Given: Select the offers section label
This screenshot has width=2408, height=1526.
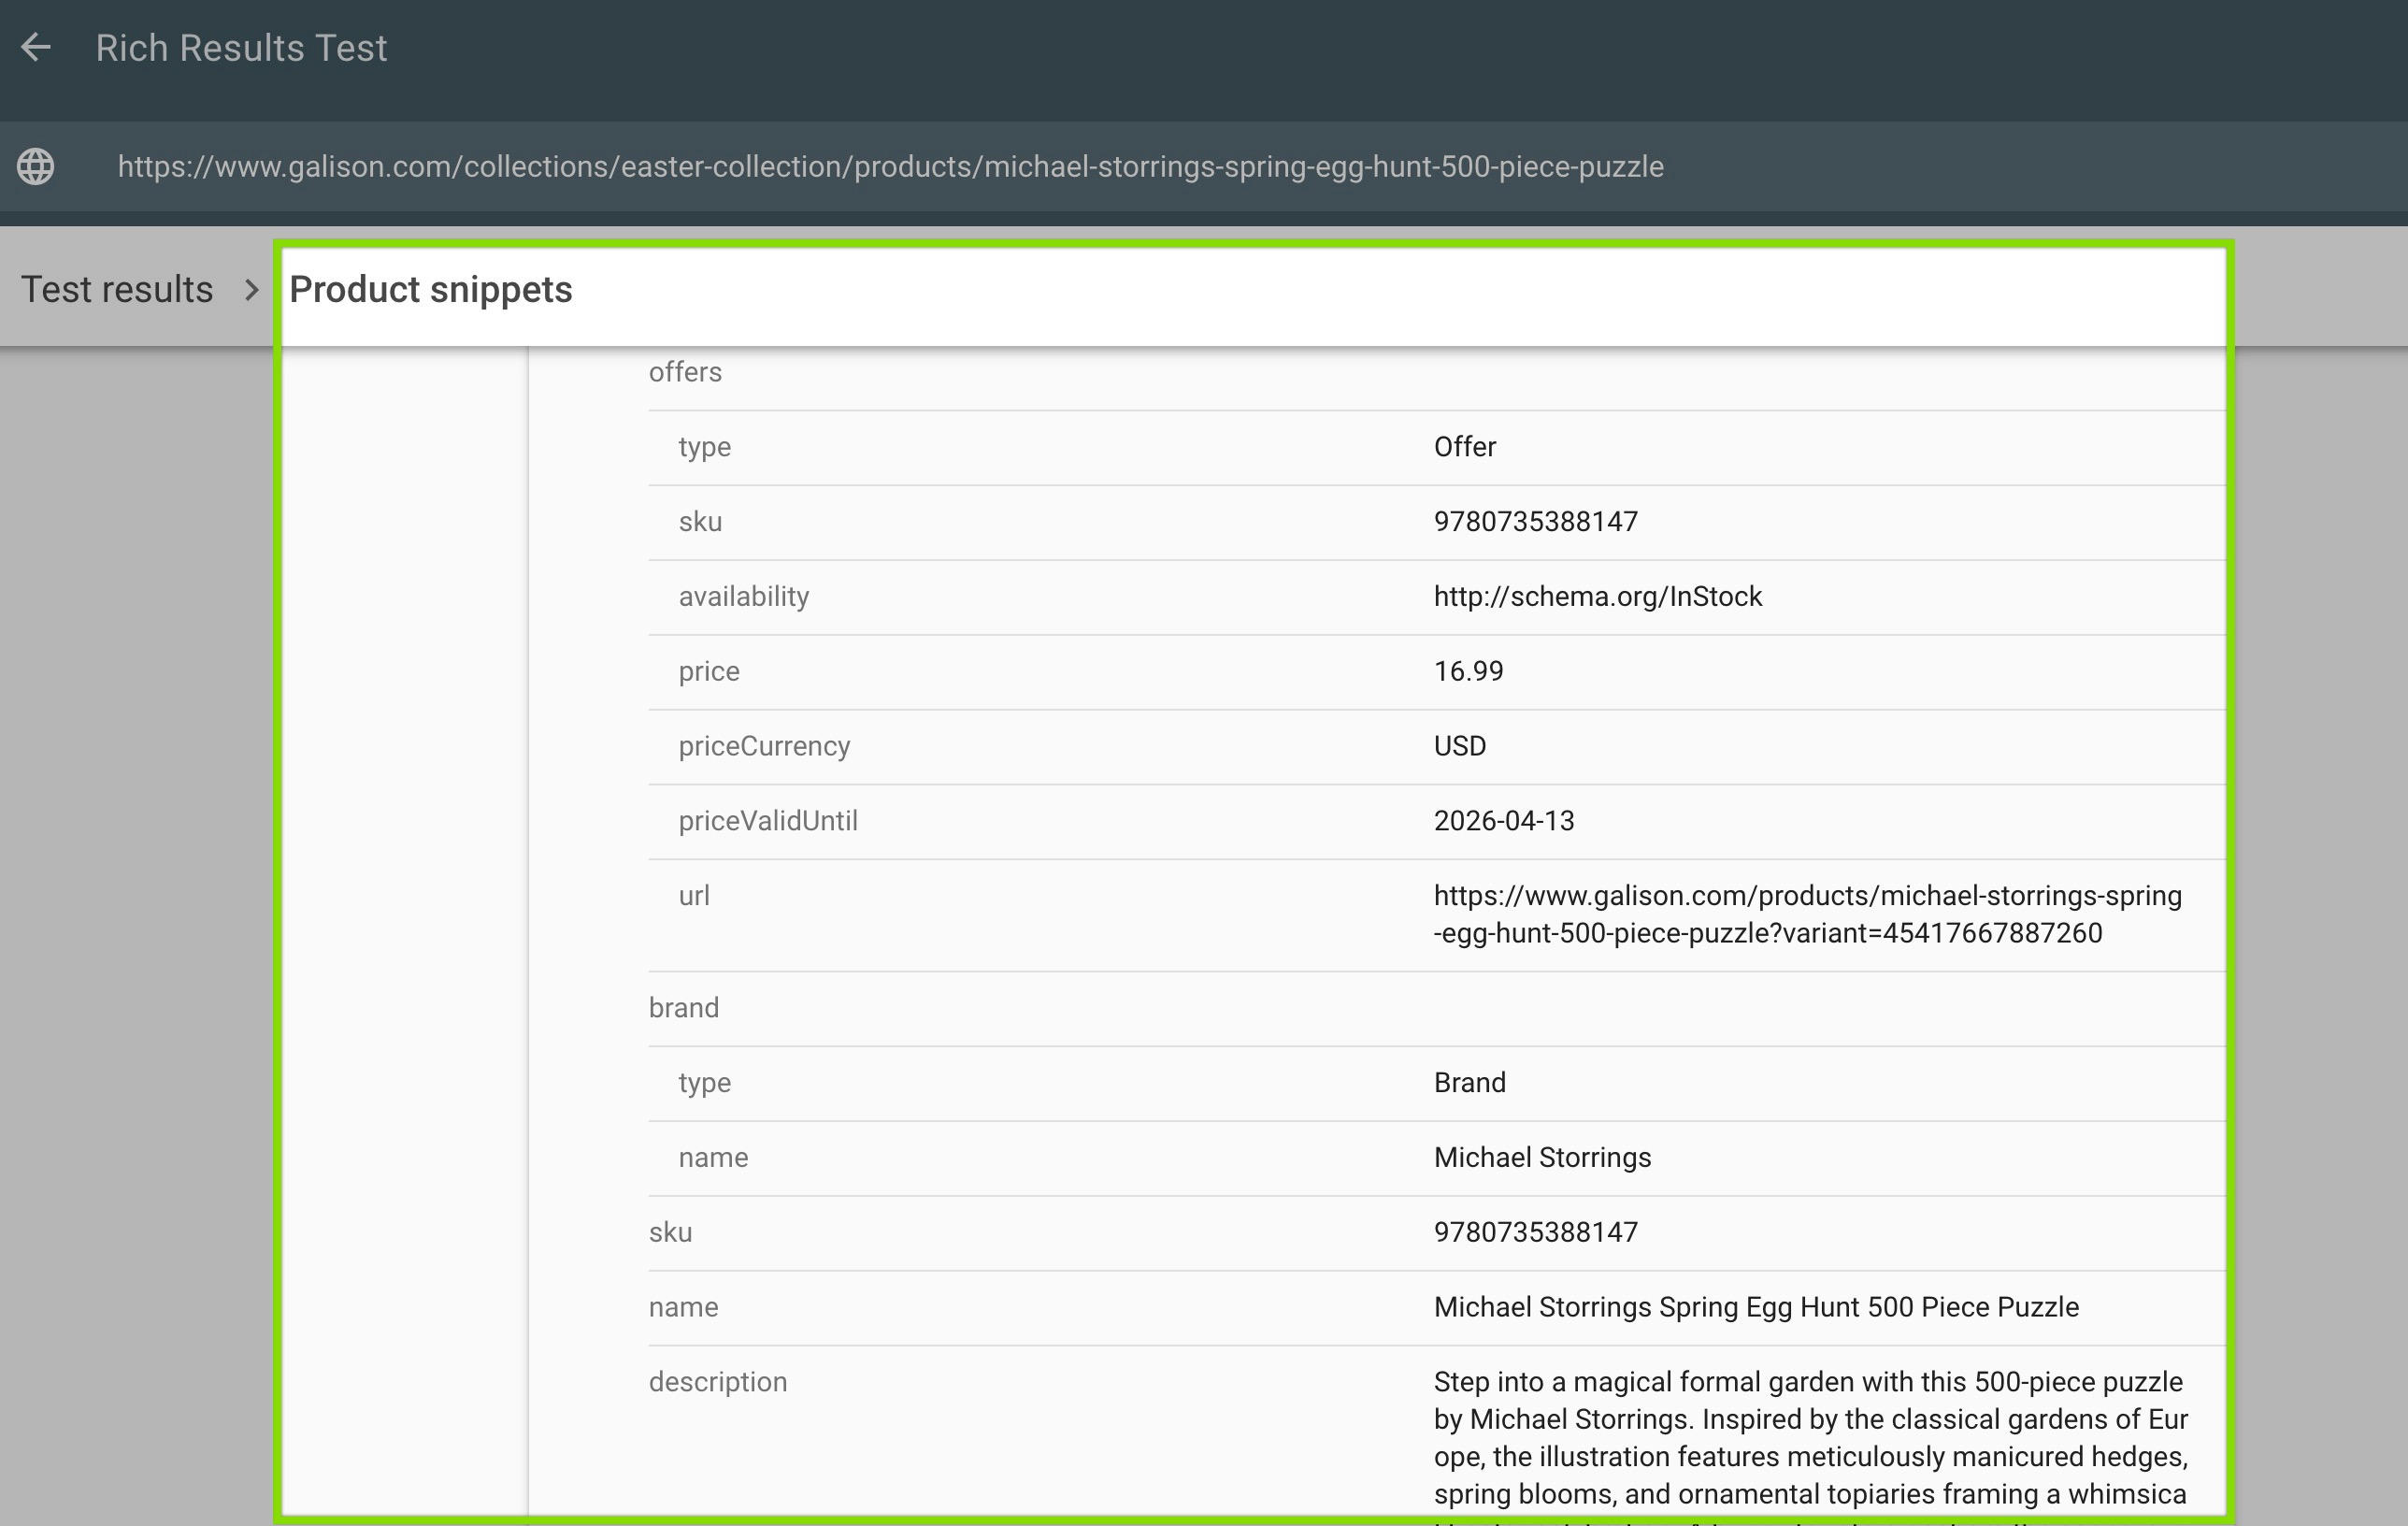Looking at the screenshot, I should click(x=685, y=372).
